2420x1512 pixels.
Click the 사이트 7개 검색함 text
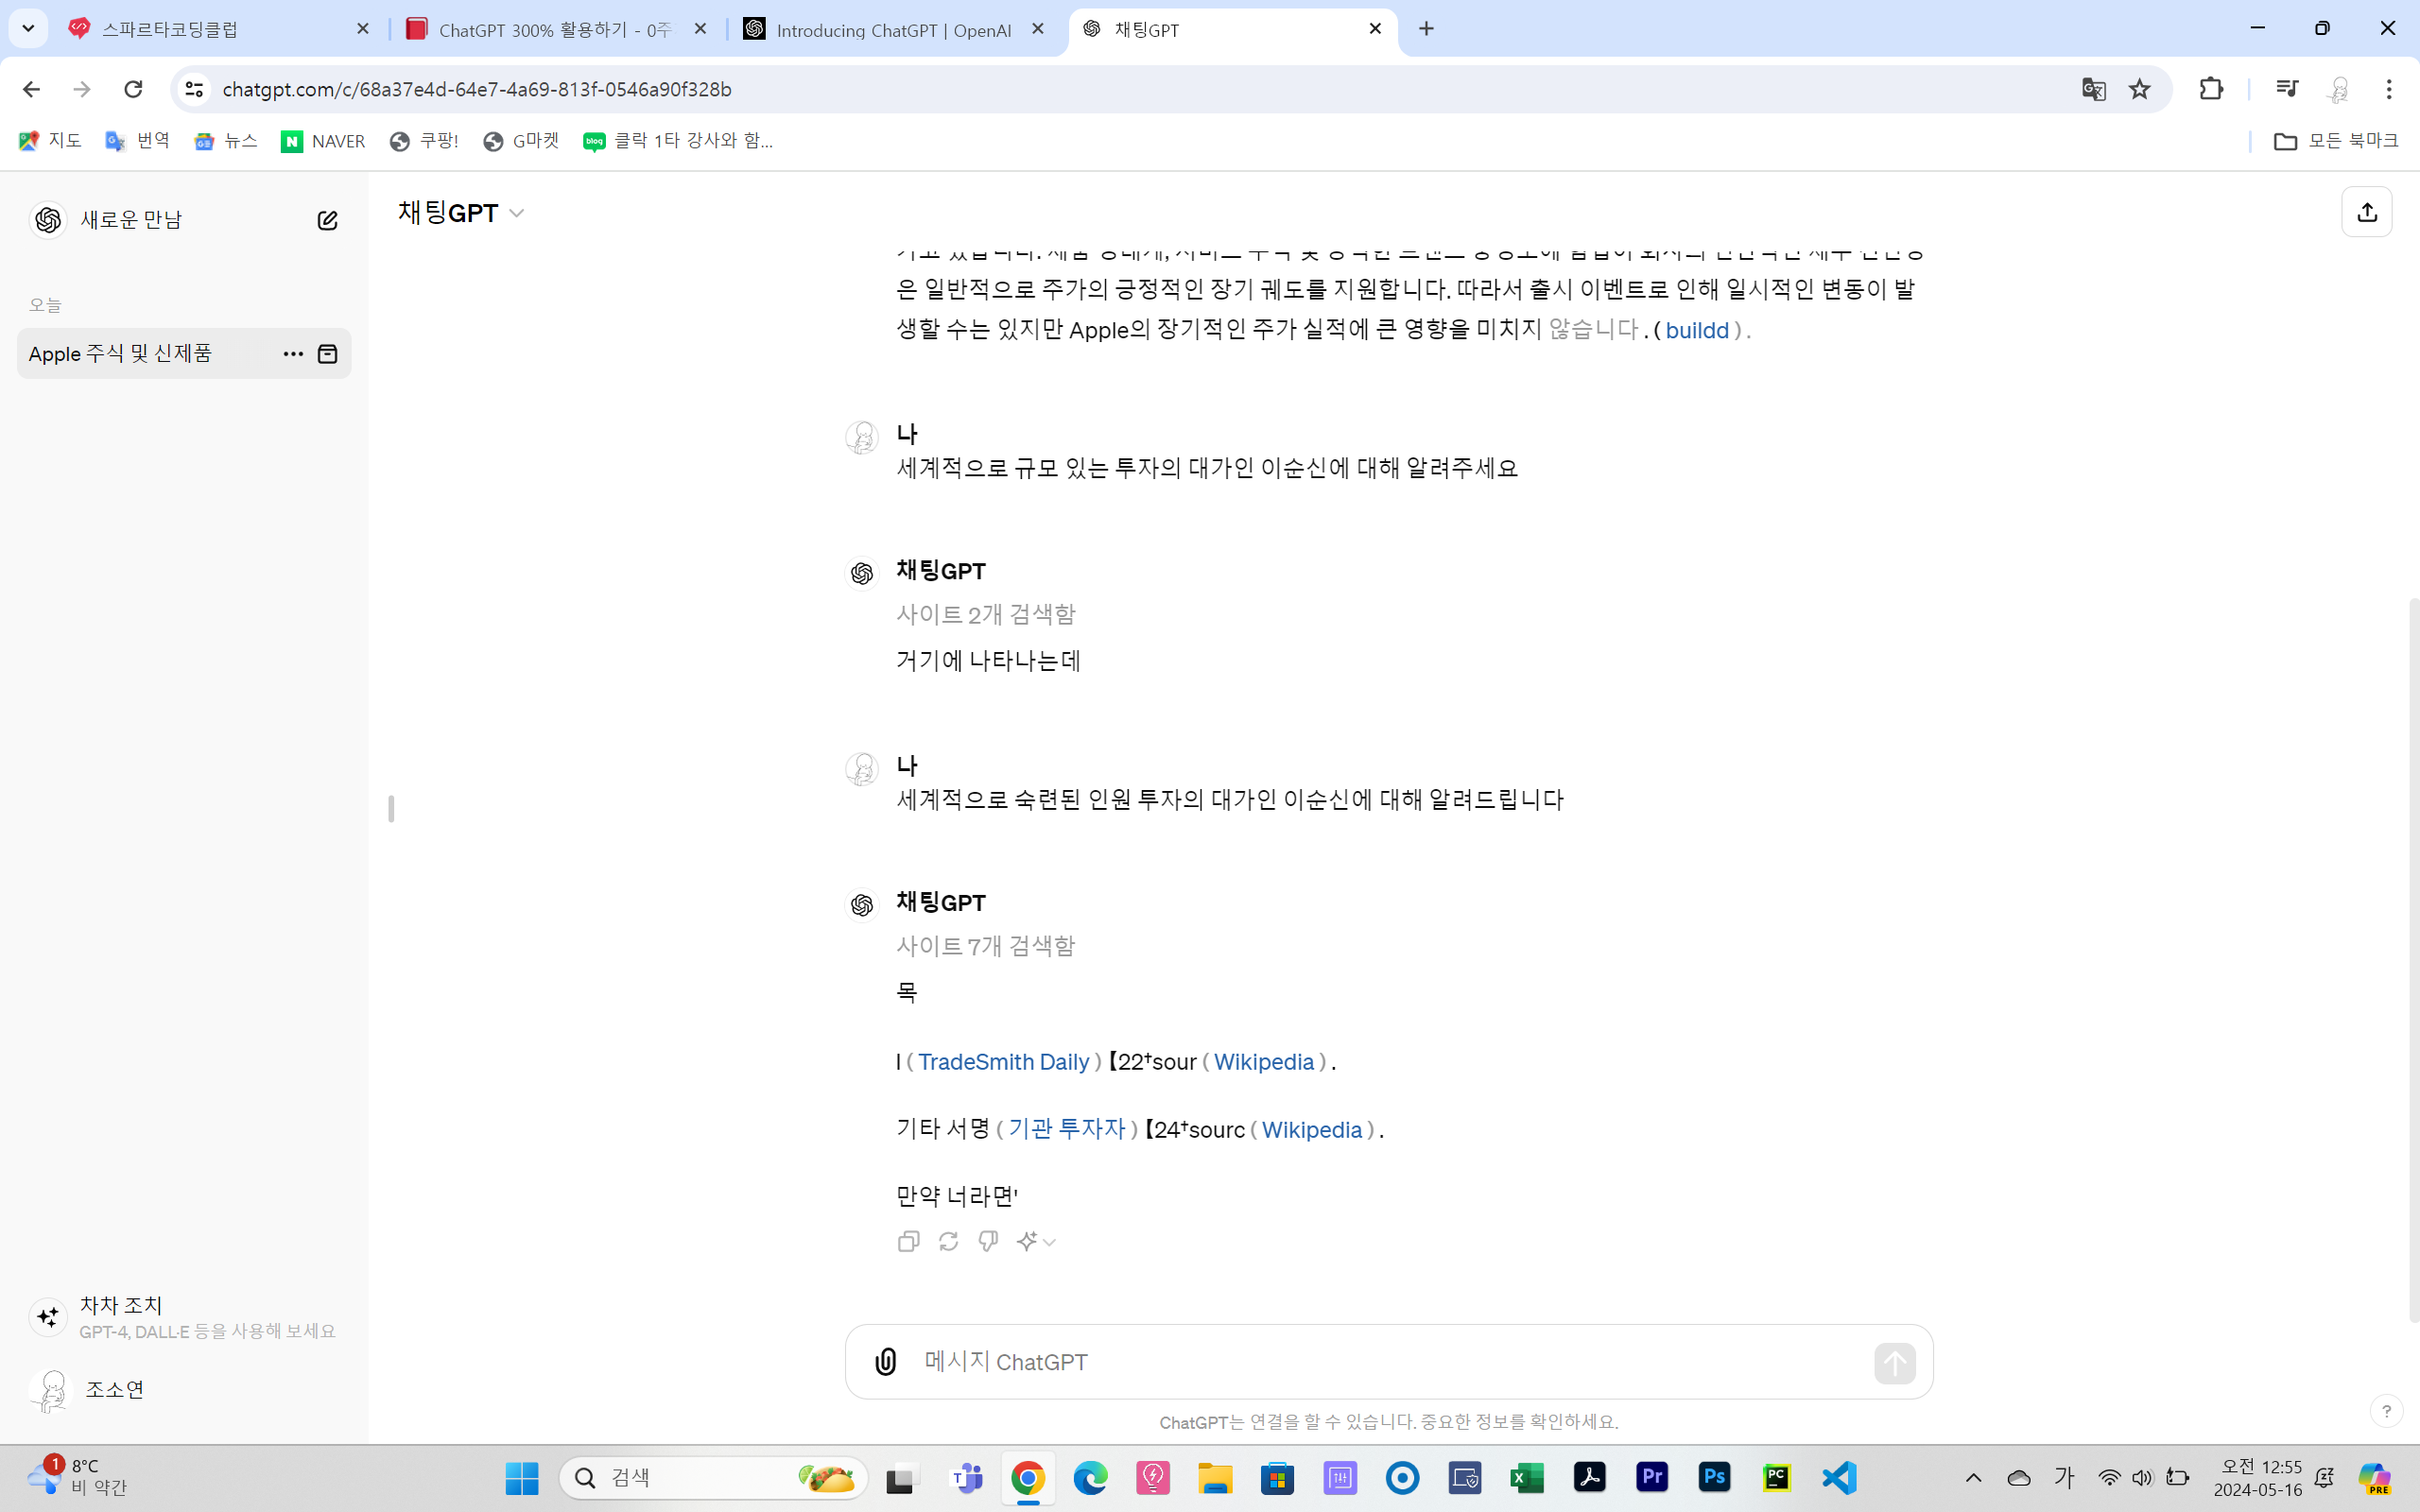[985, 946]
